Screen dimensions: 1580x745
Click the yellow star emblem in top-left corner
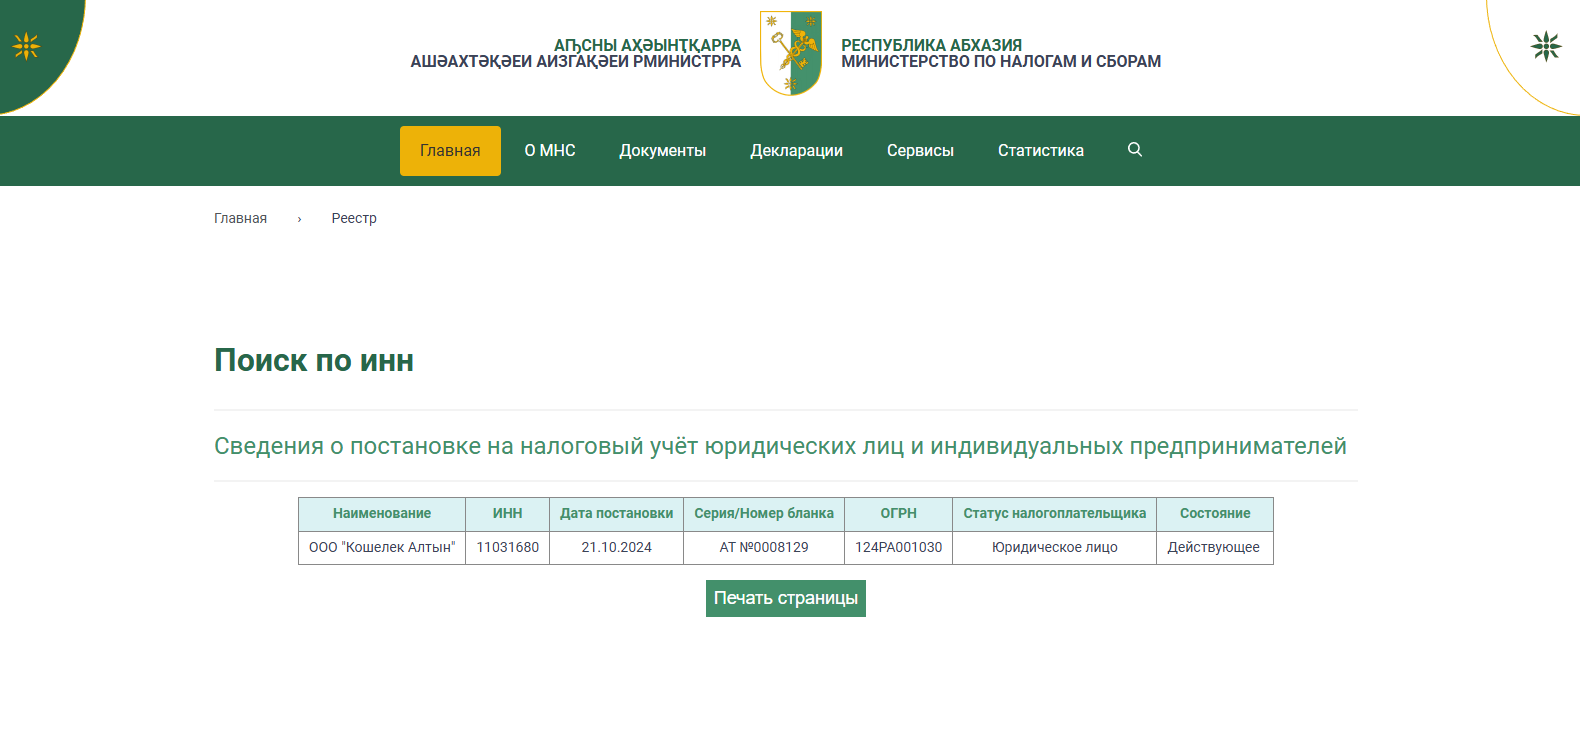[26, 46]
